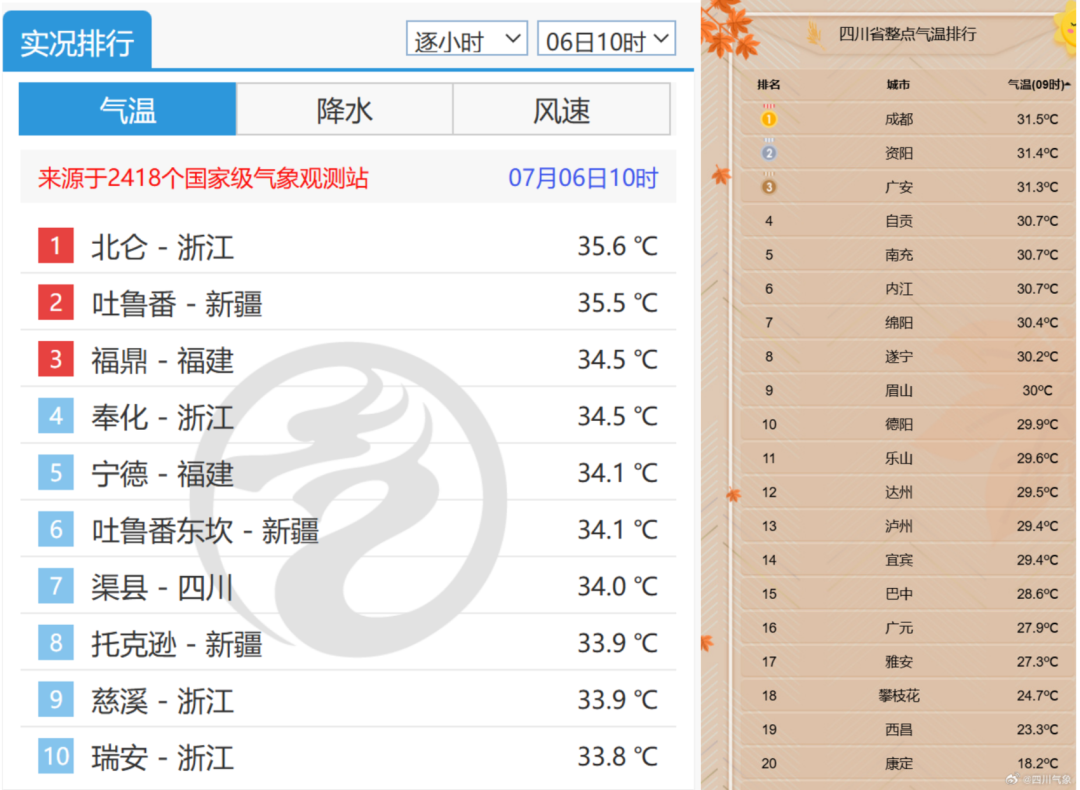Click the gold medal icon beside 成都

click(x=769, y=117)
